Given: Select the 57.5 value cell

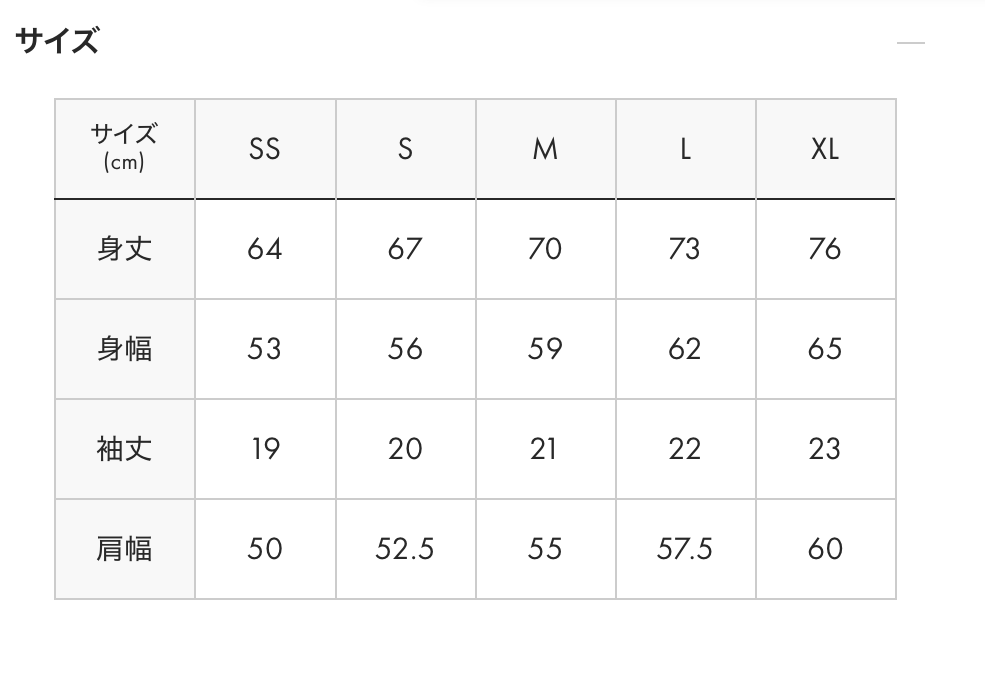Looking at the screenshot, I should coord(685,549).
